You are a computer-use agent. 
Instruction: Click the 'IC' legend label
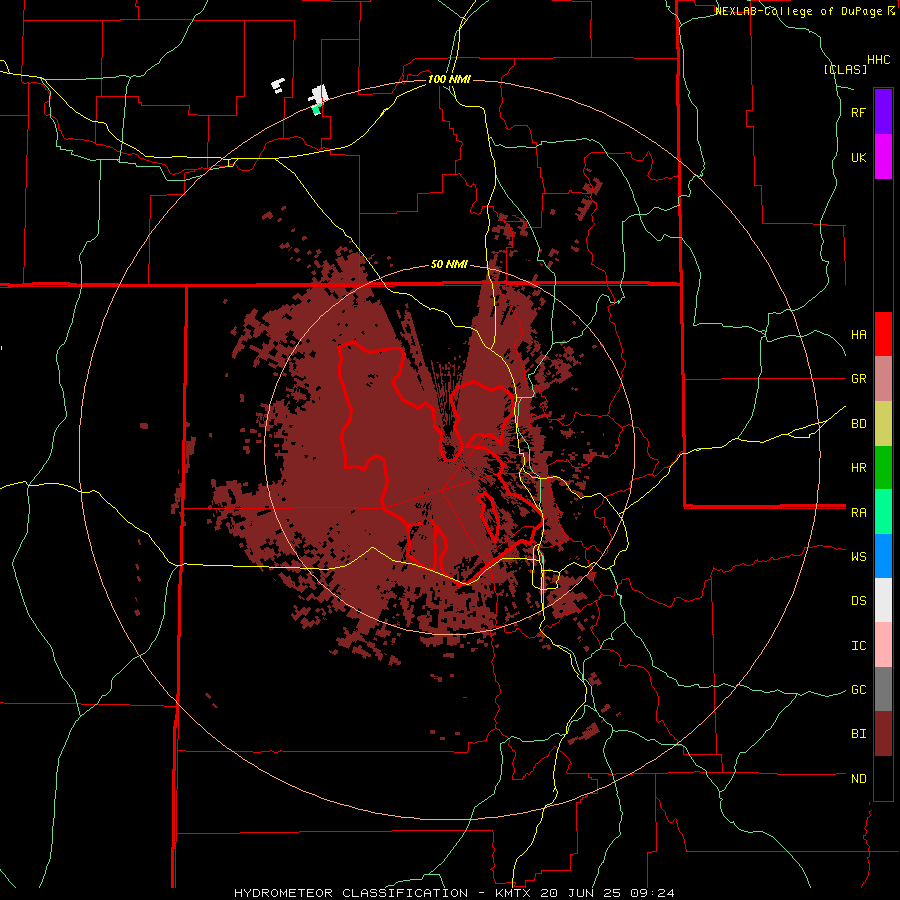[859, 646]
